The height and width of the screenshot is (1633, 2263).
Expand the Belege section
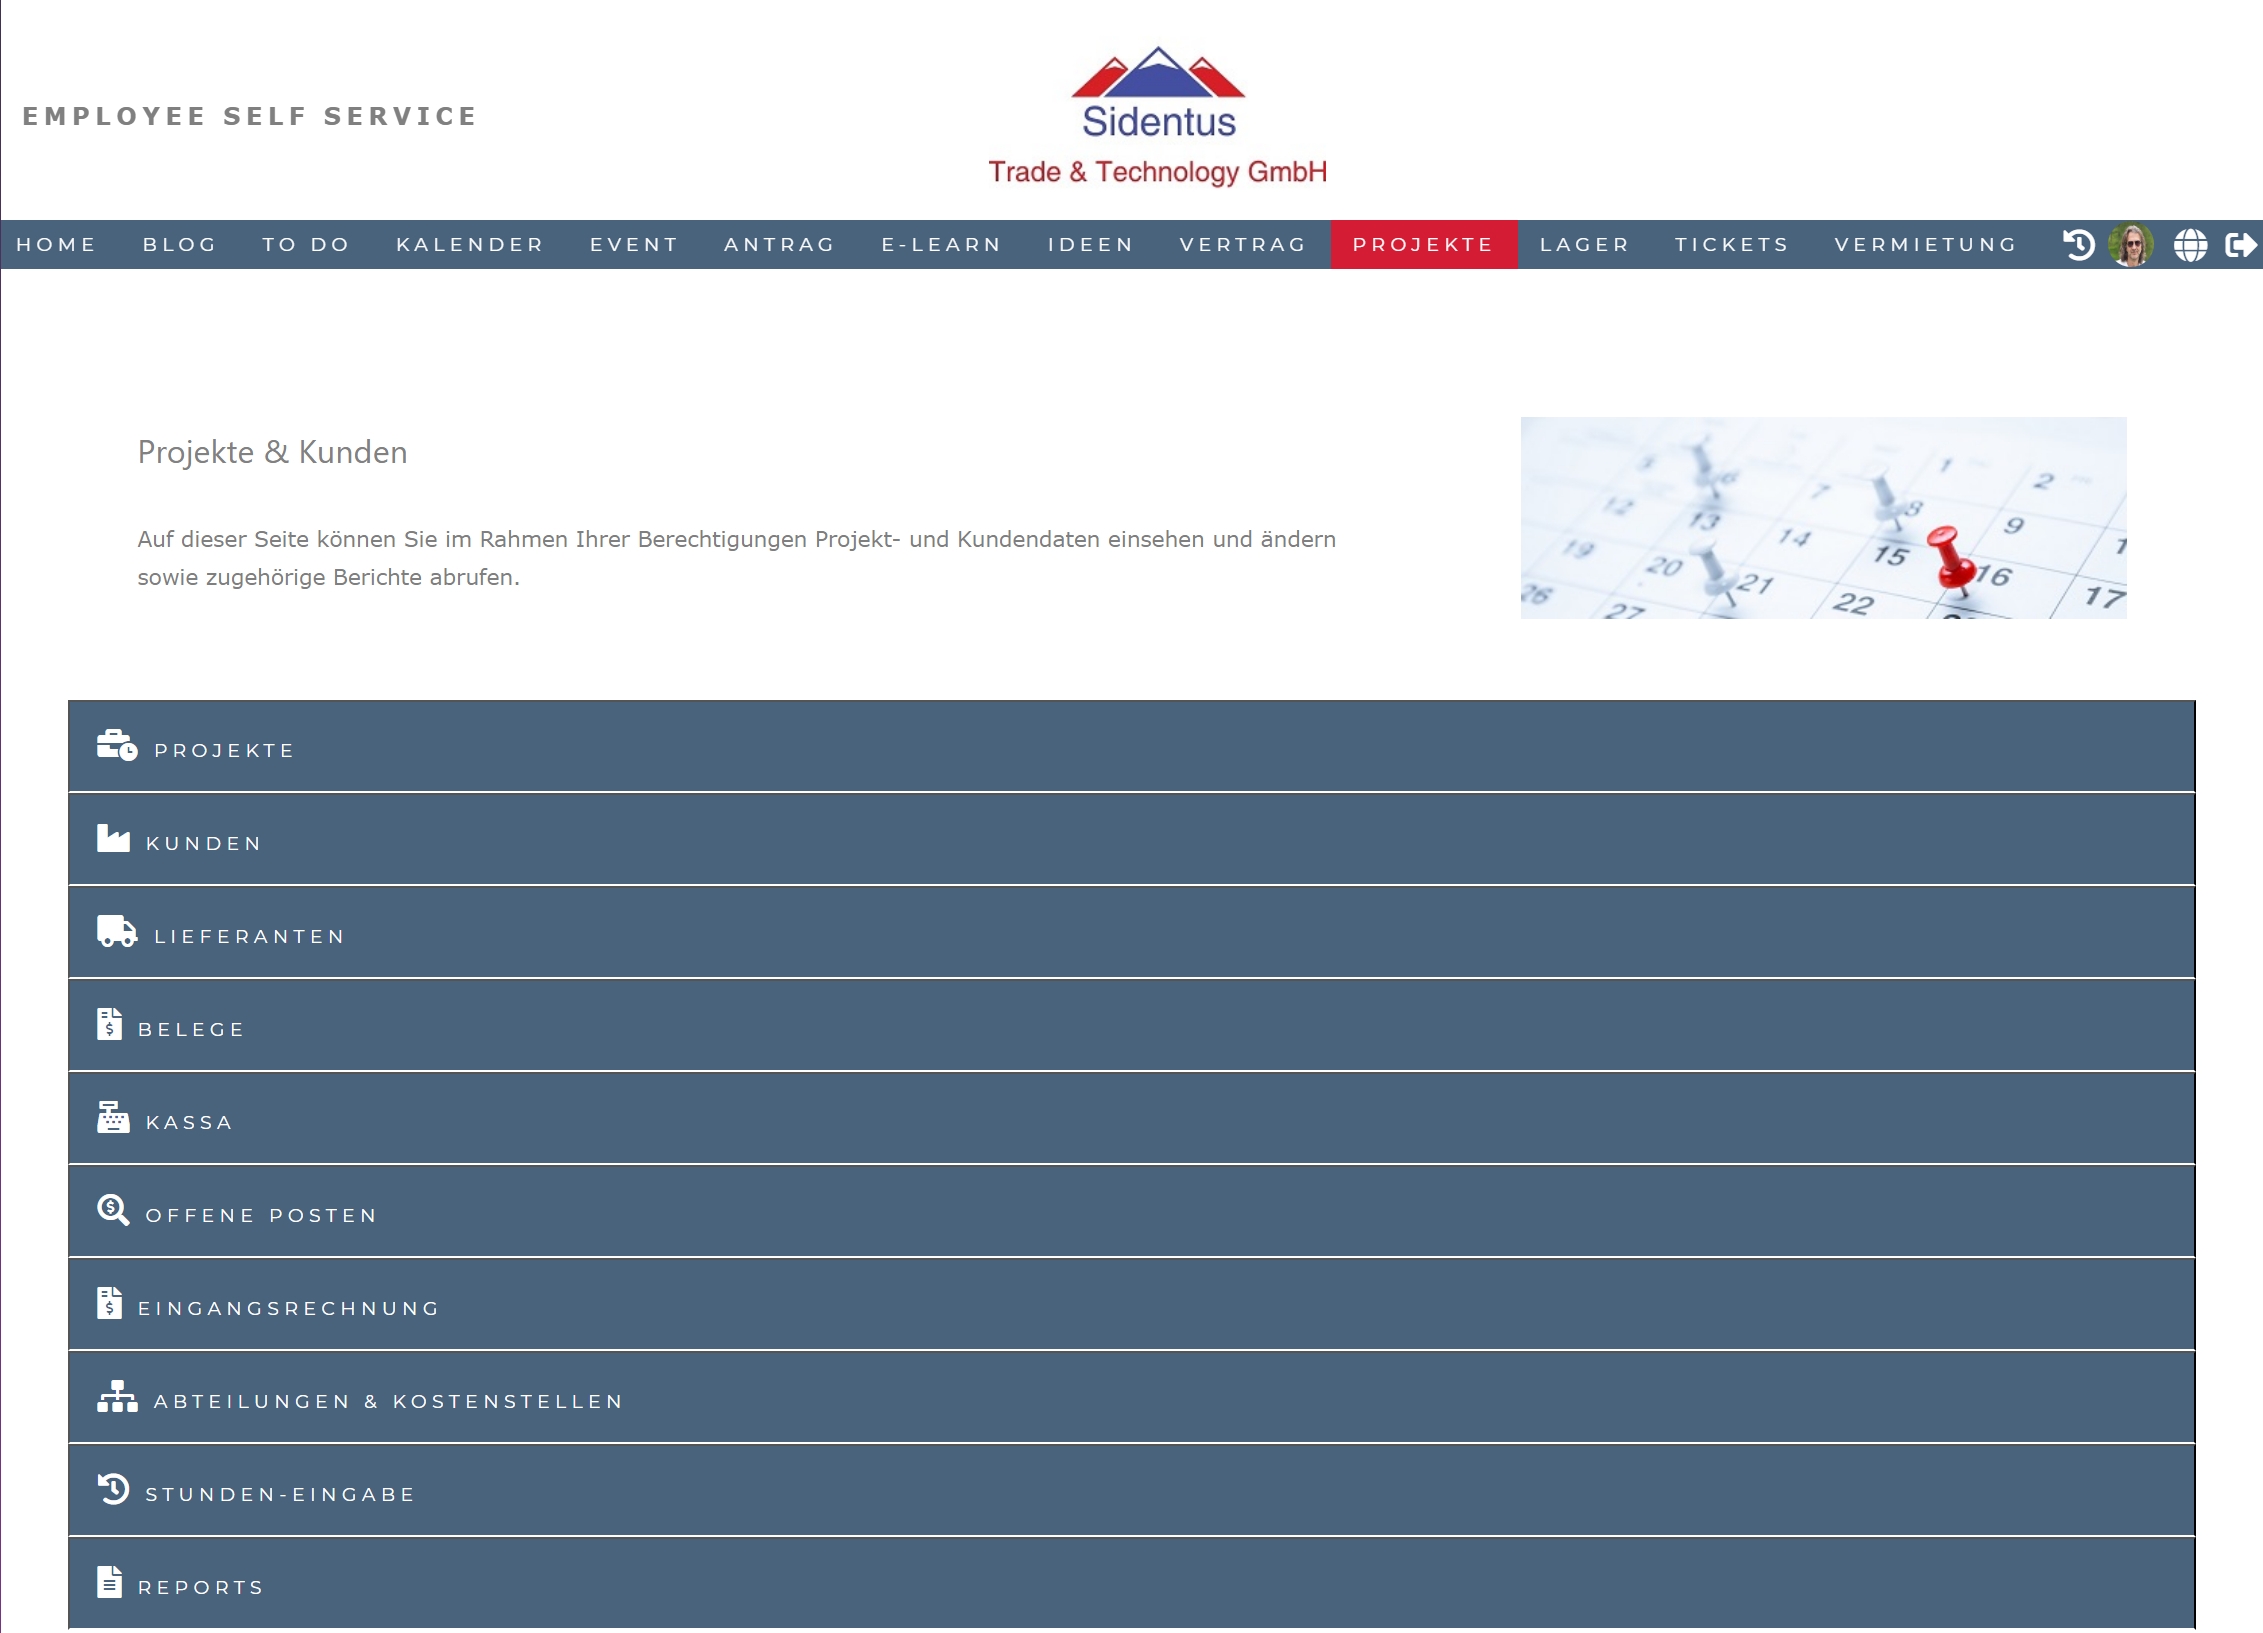(x=191, y=1029)
